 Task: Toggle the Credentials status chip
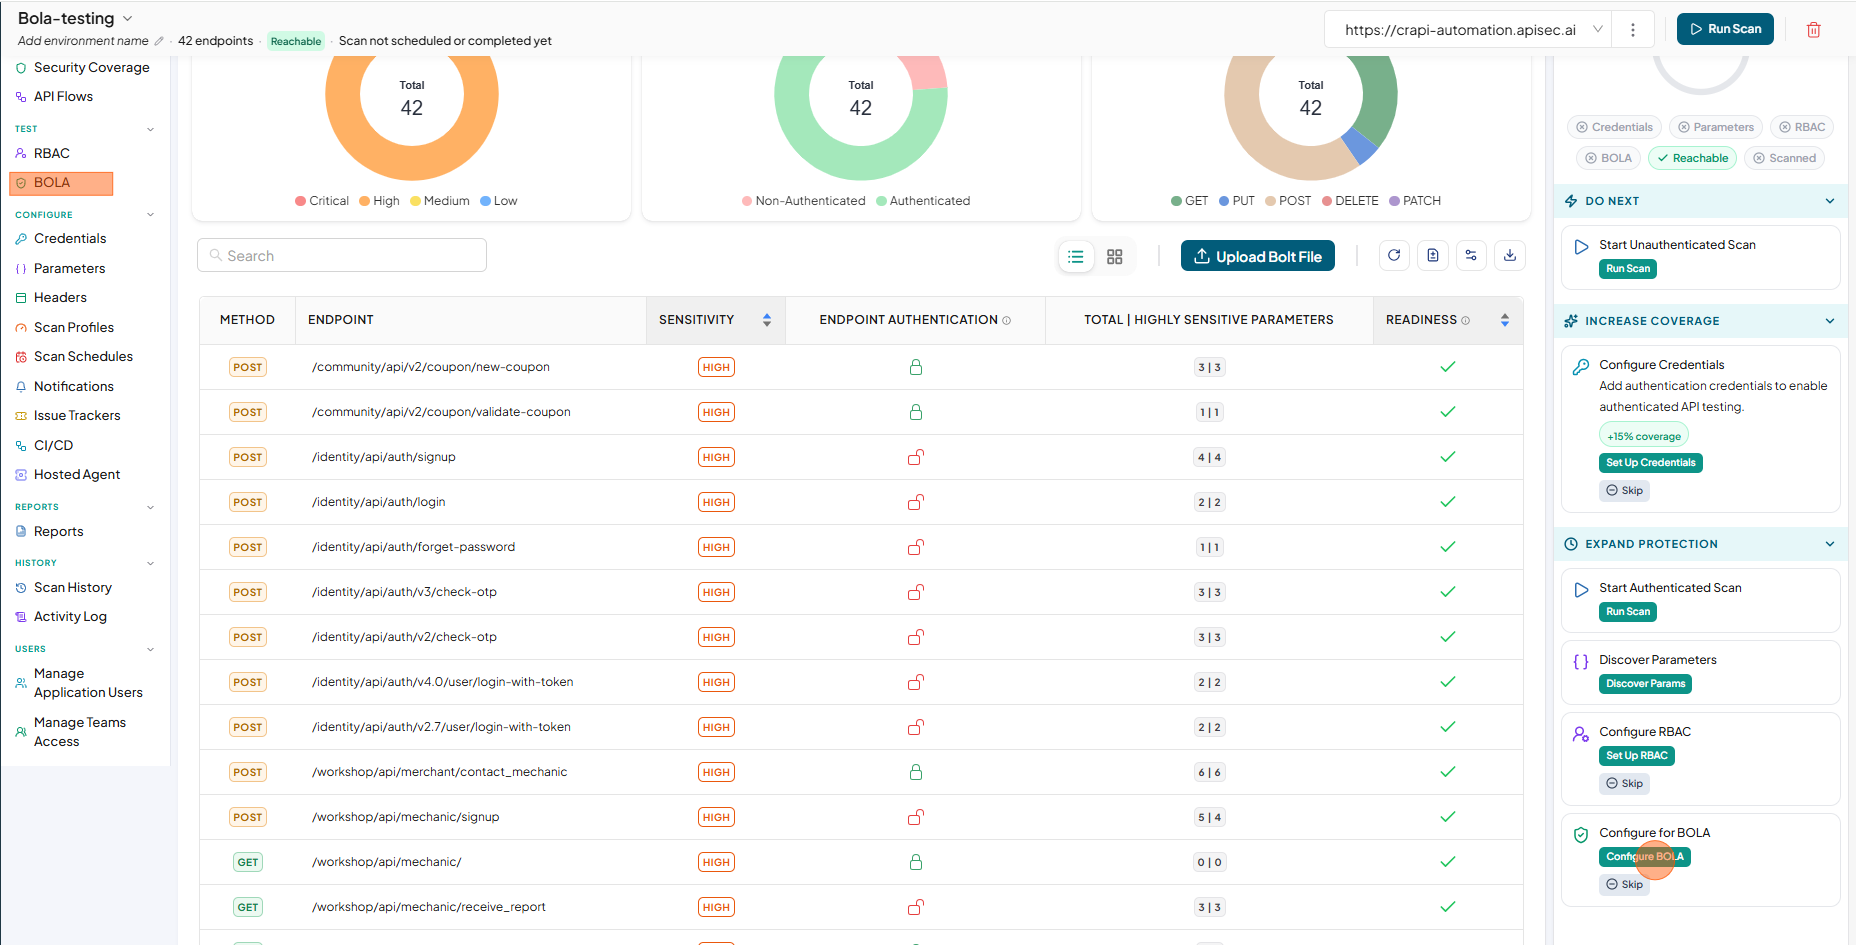(x=1614, y=127)
